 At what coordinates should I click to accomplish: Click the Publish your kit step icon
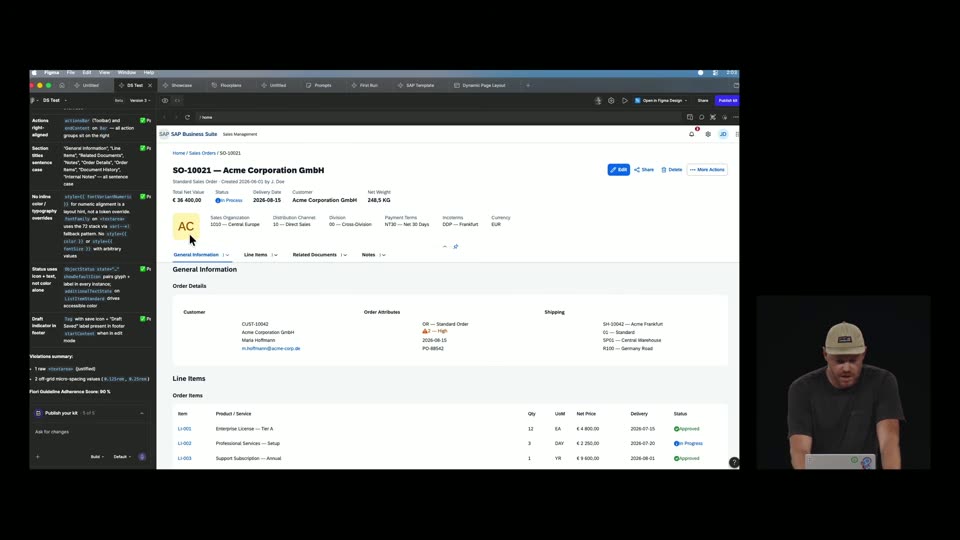coord(39,413)
